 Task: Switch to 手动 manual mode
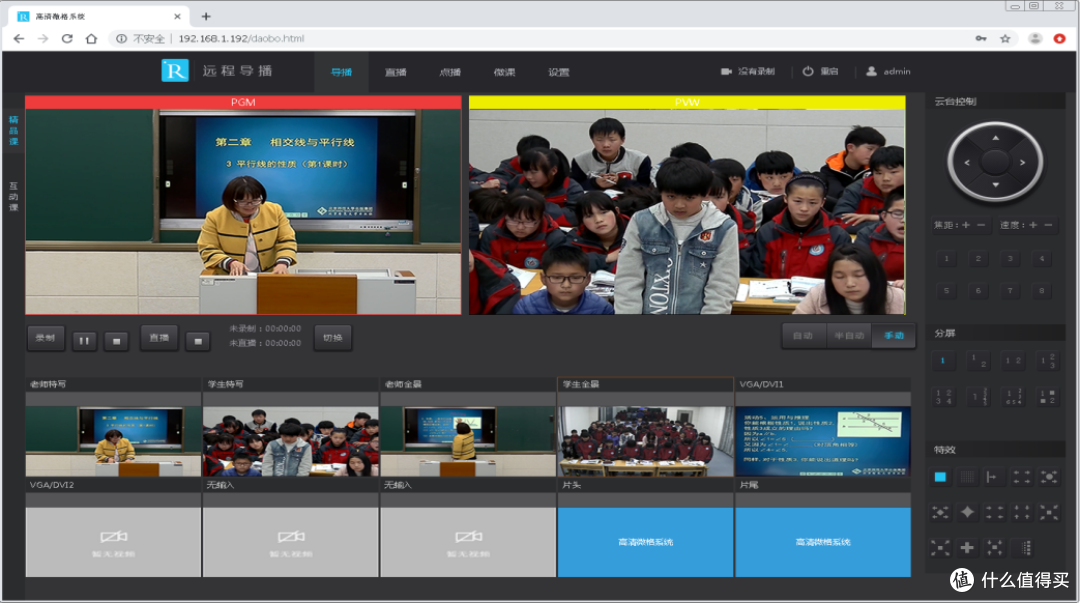[x=893, y=336]
